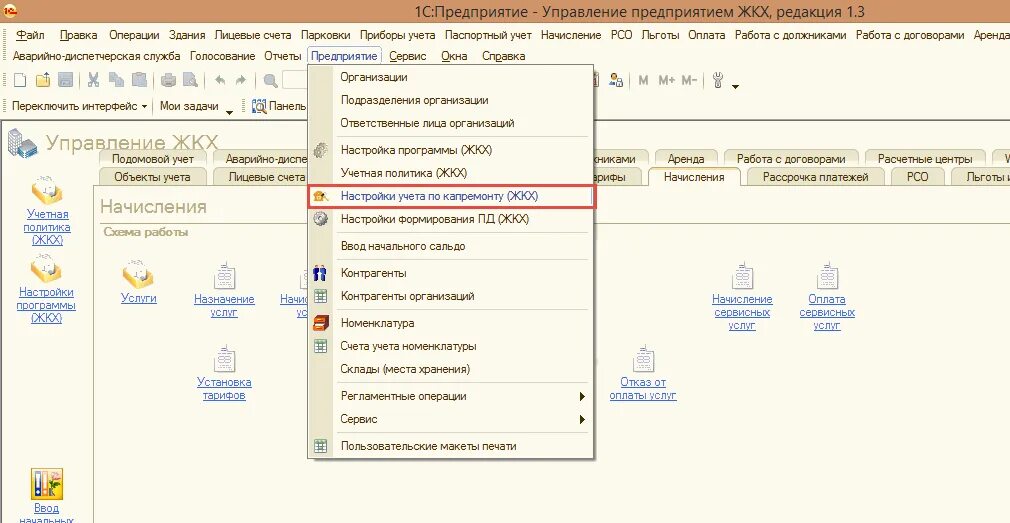Click the Print icon in toolbar
The width and height of the screenshot is (1010, 523).
tap(168, 81)
